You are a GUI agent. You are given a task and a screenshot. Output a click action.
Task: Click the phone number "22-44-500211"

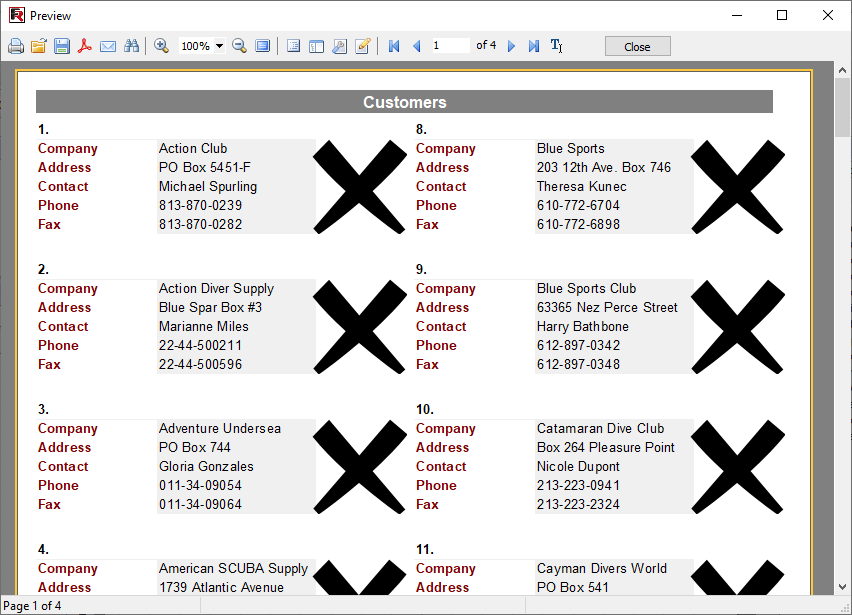(201, 346)
